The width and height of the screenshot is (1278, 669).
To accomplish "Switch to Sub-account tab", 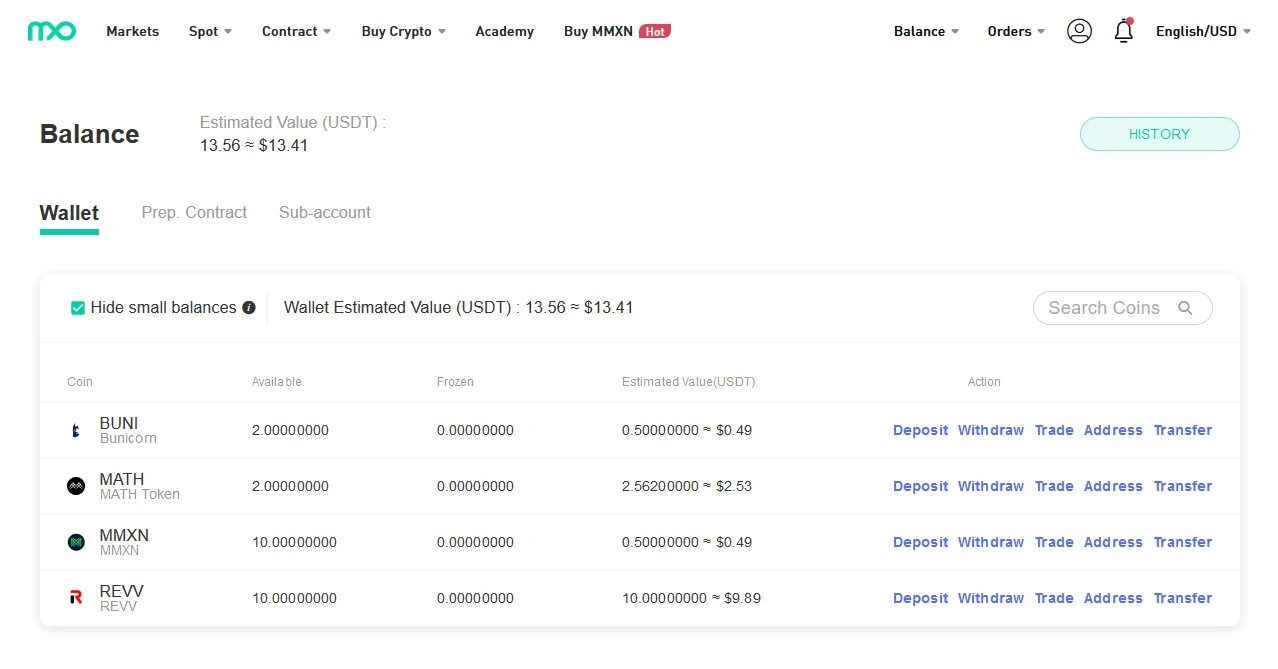I will click(325, 213).
